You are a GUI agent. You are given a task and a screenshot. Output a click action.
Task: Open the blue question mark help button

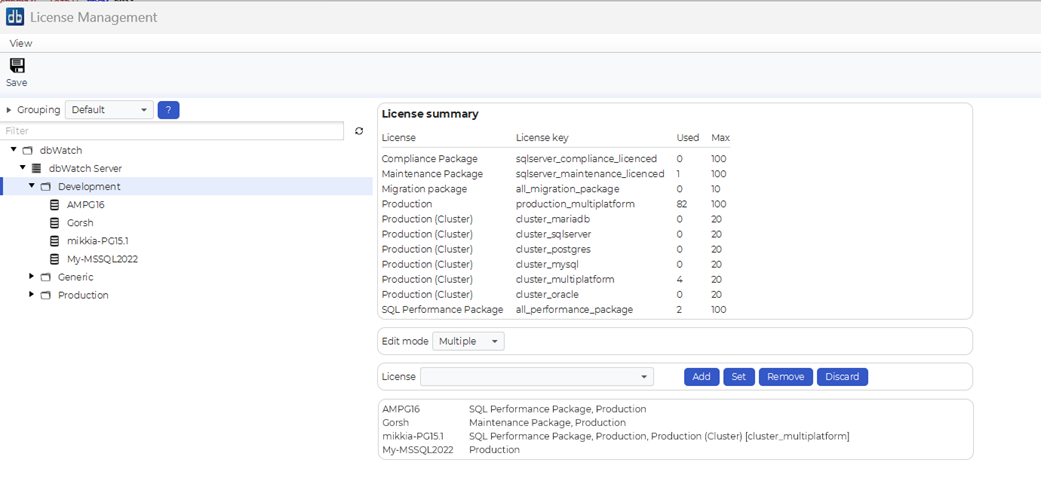[169, 110]
